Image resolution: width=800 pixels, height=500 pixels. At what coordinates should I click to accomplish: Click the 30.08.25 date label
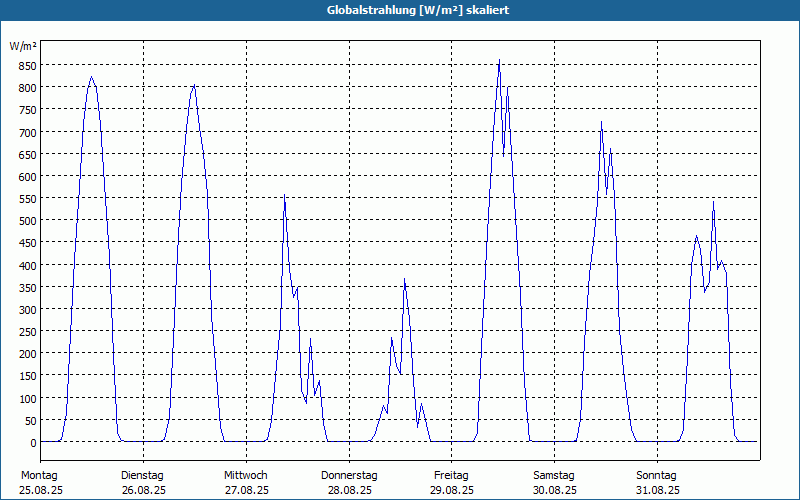point(555,490)
